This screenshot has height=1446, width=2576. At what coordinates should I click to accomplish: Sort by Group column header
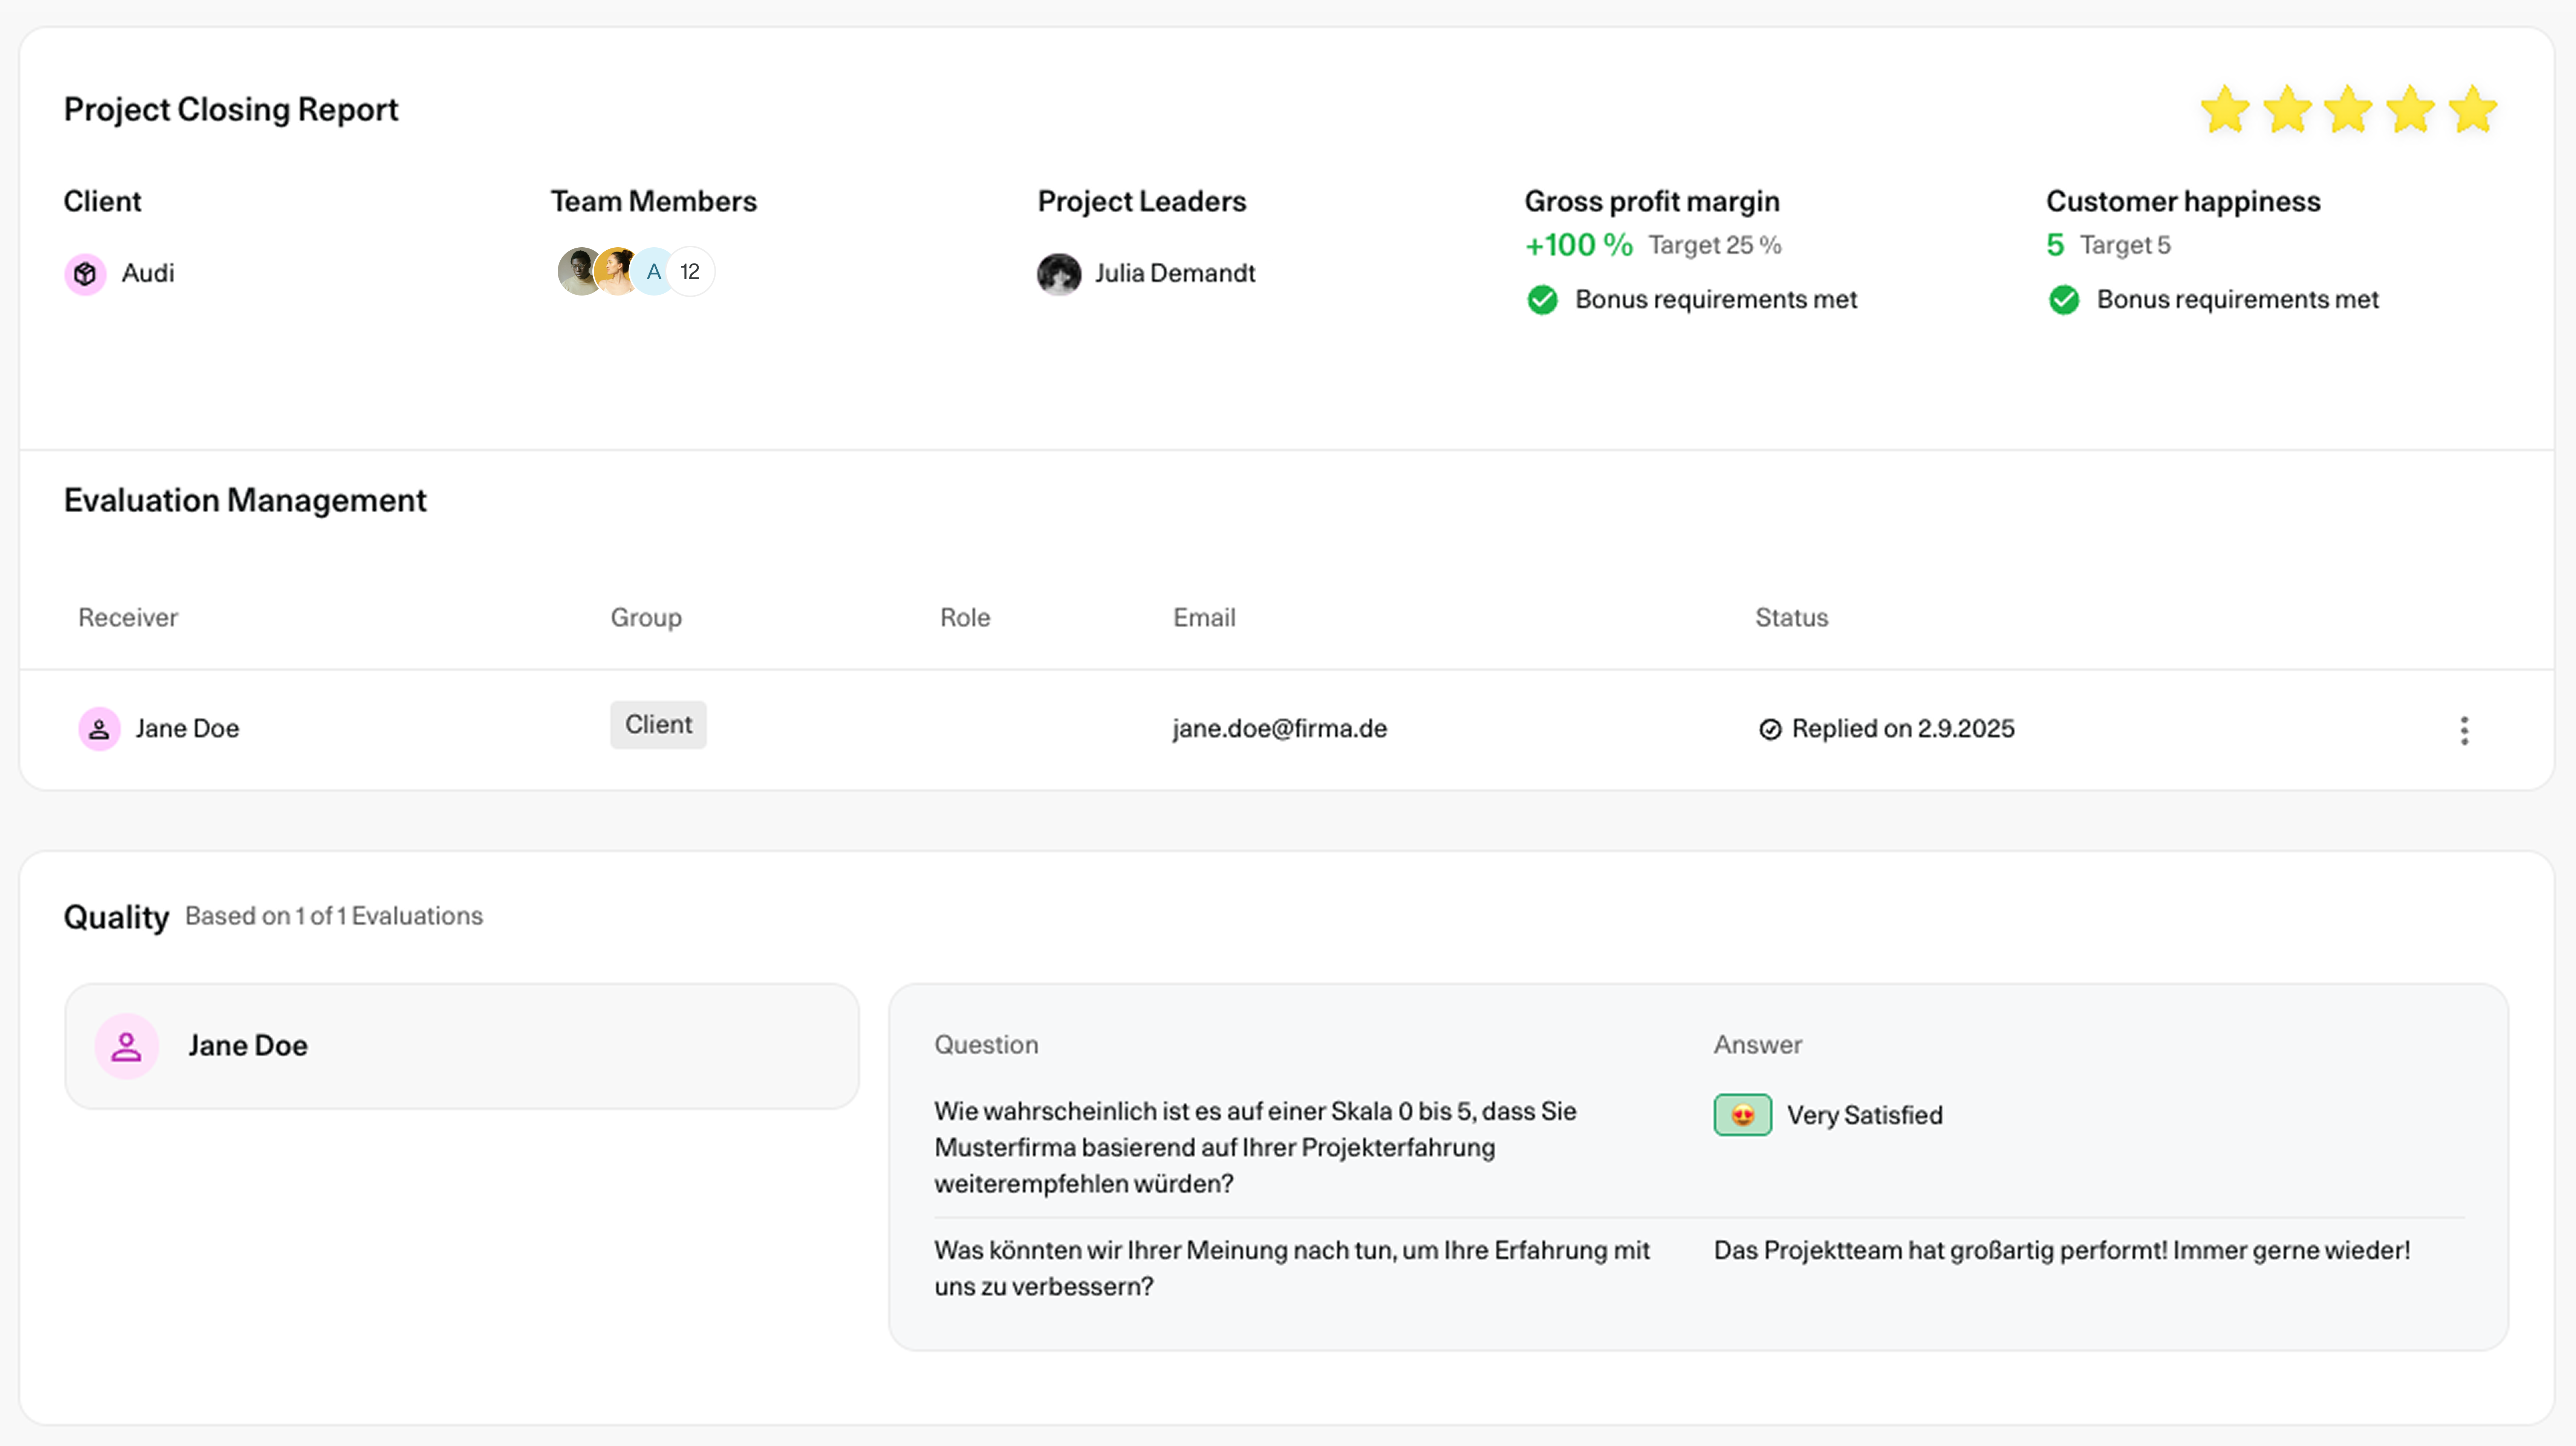coord(646,617)
